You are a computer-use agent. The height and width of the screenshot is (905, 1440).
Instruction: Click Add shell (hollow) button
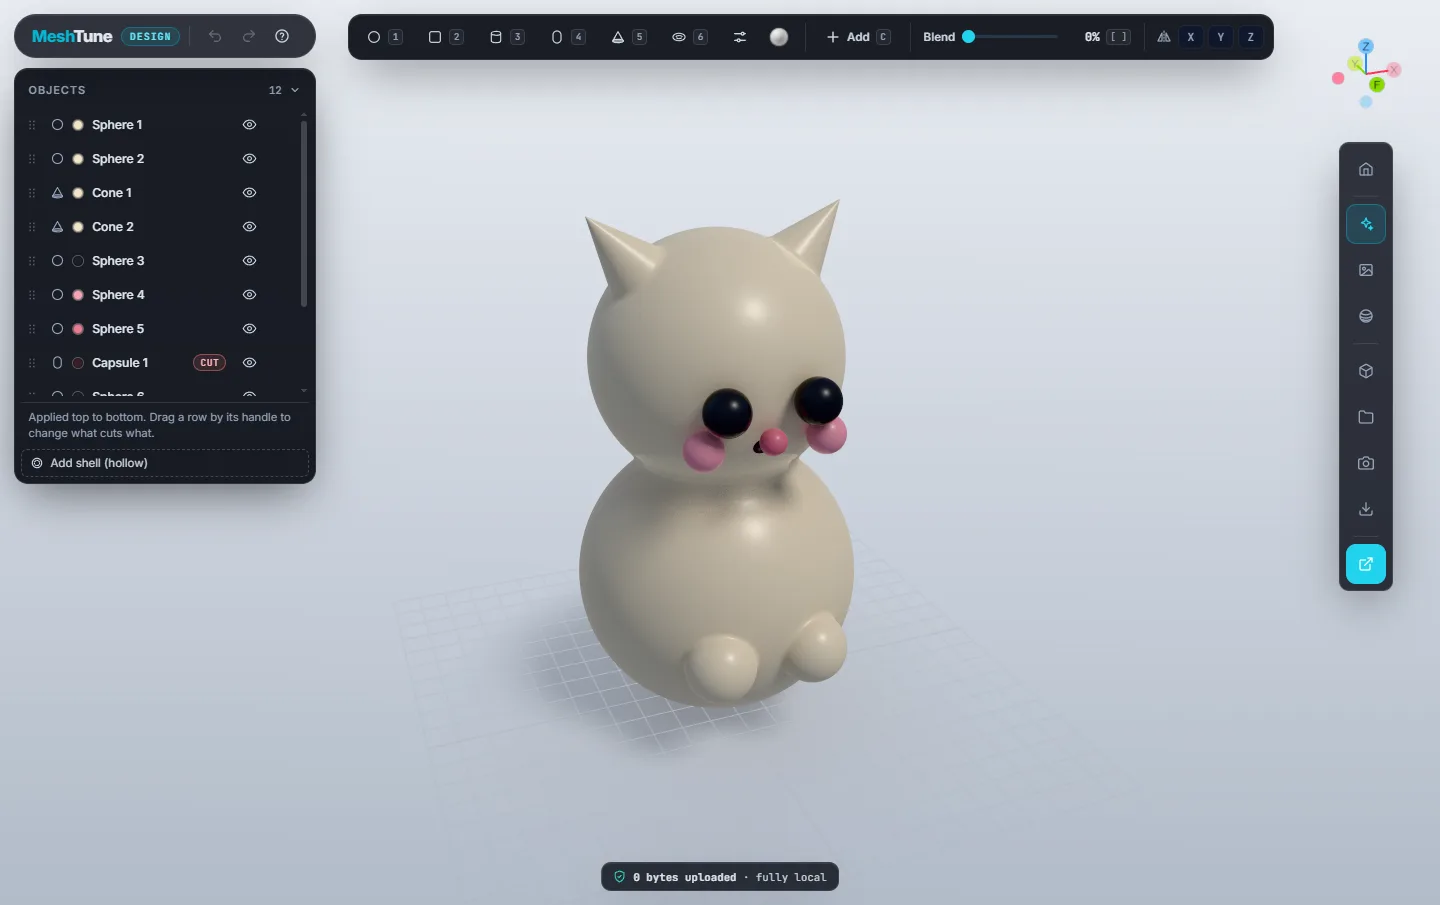[x=165, y=463]
